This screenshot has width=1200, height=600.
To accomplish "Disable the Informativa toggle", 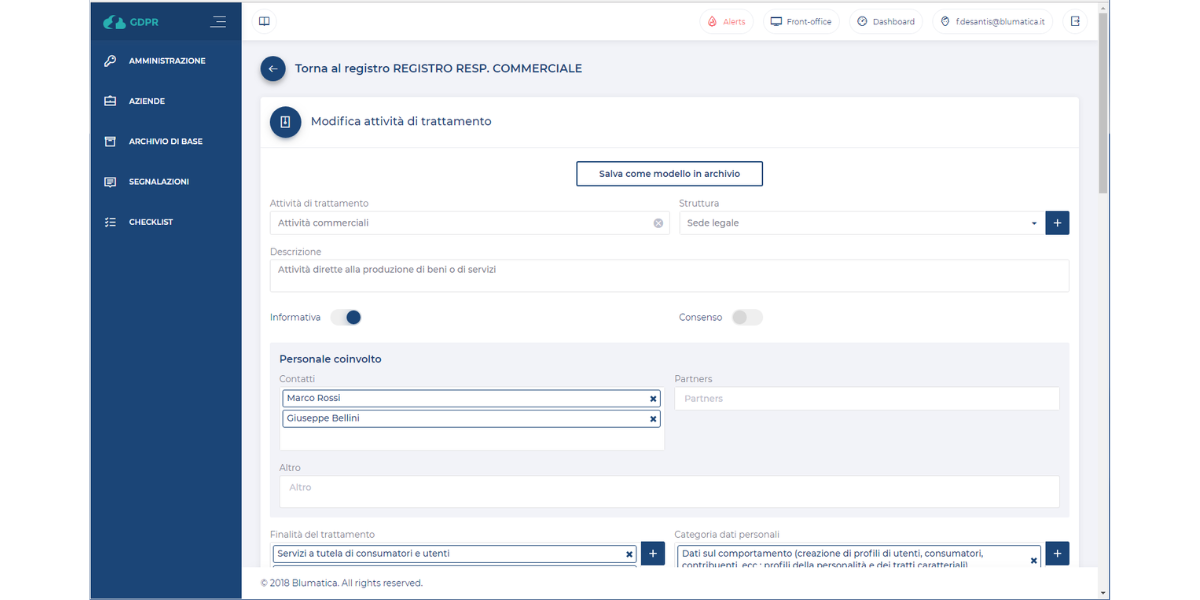I will tap(346, 317).
